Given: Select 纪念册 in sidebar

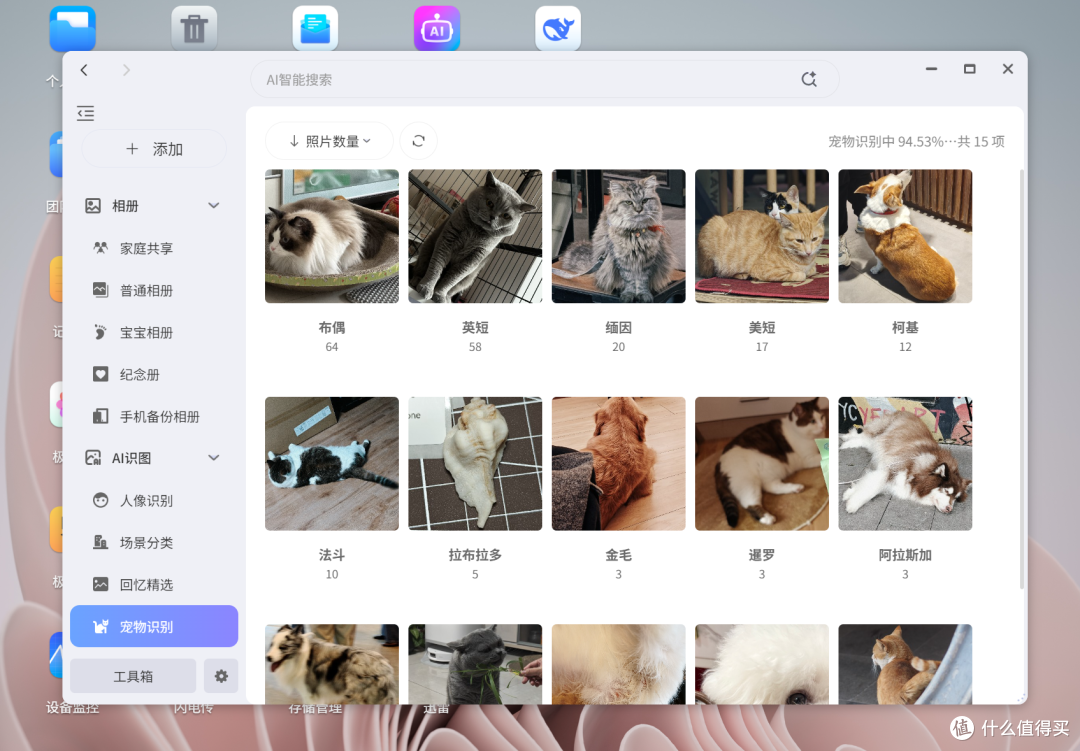Looking at the screenshot, I should 154,374.
